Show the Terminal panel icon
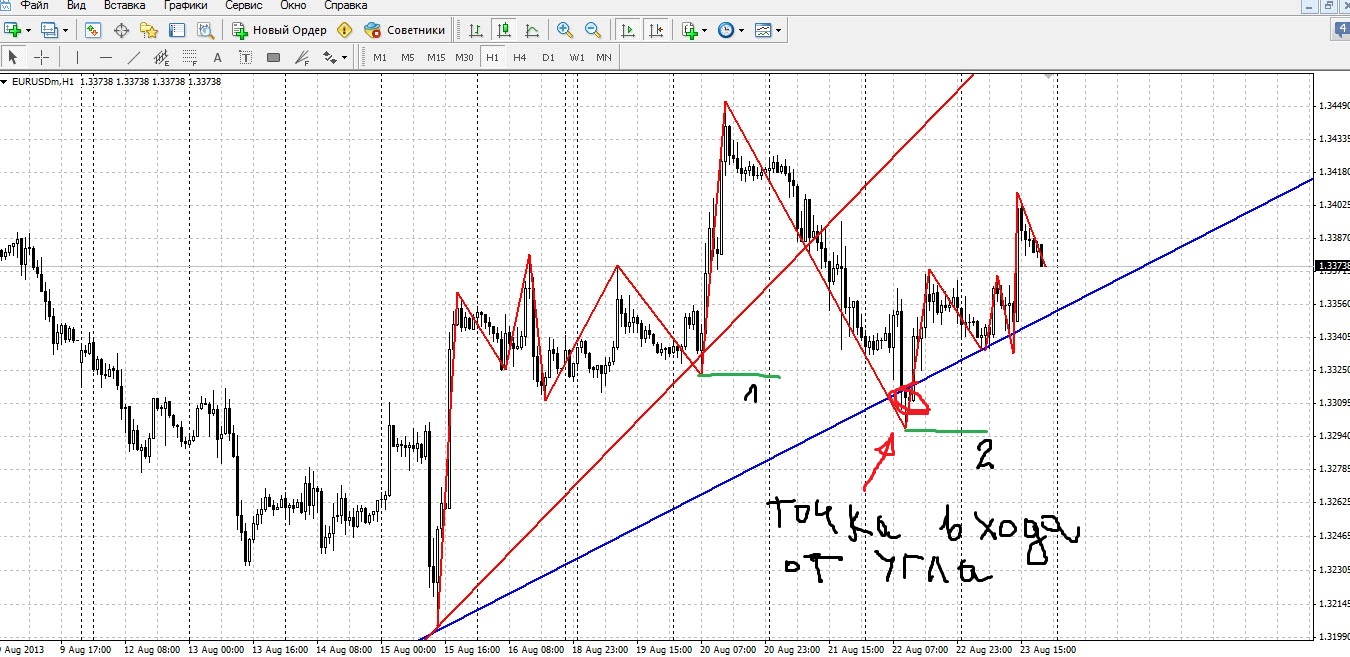The image size is (1350, 657). tap(177, 30)
